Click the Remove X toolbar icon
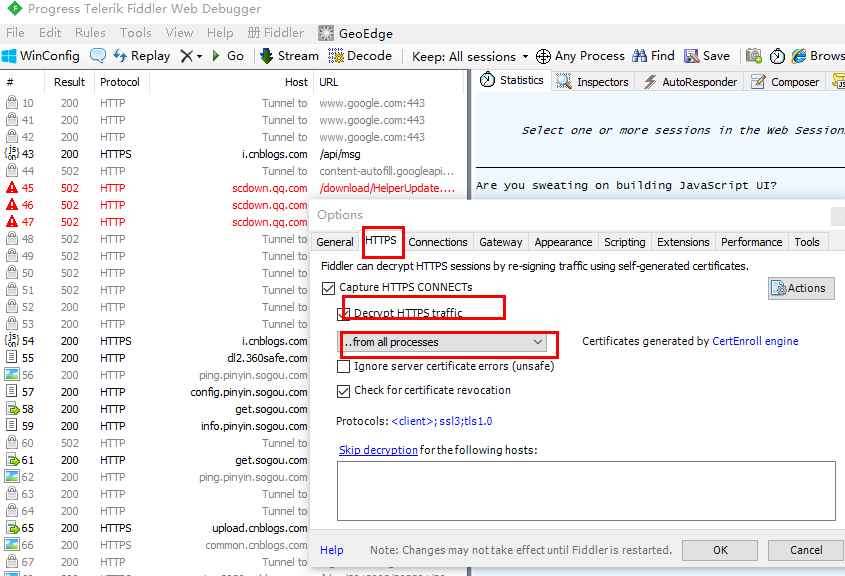 coord(186,56)
